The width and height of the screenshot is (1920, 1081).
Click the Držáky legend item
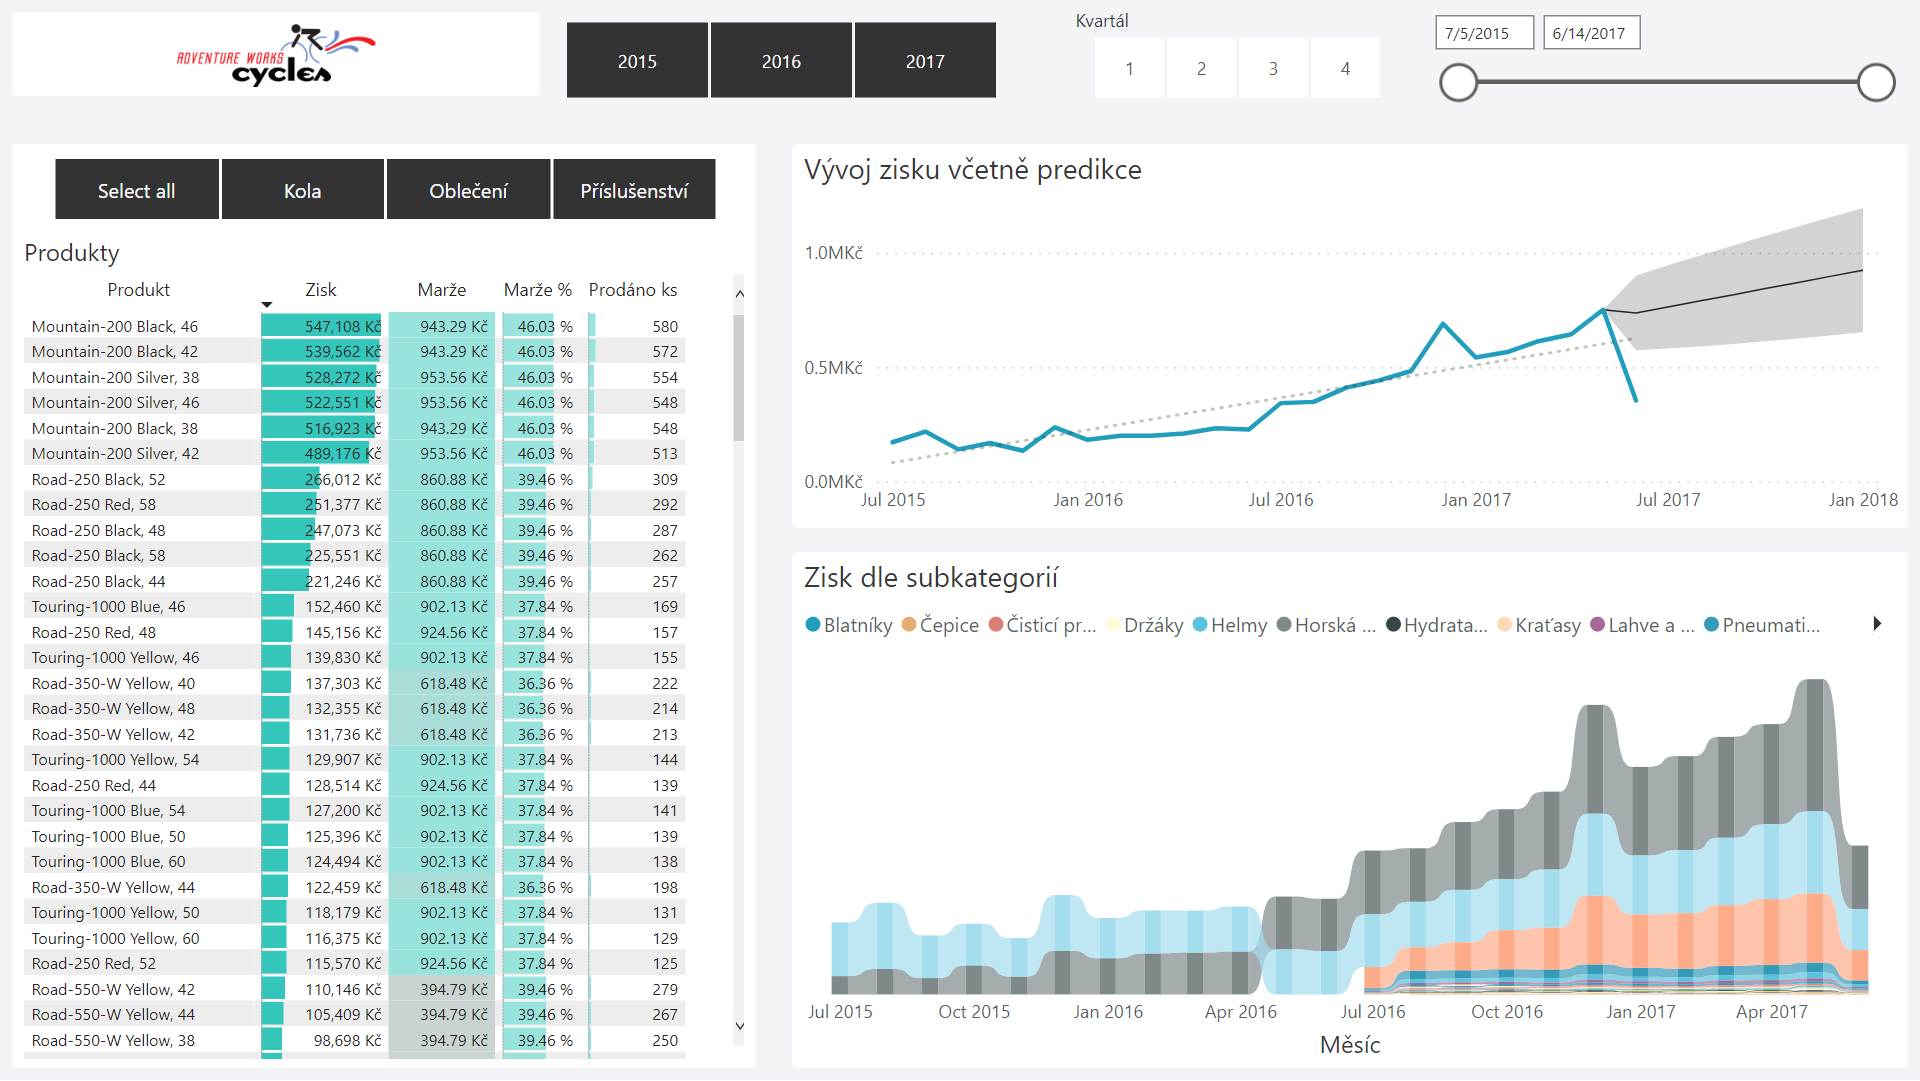coord(1144,625)
